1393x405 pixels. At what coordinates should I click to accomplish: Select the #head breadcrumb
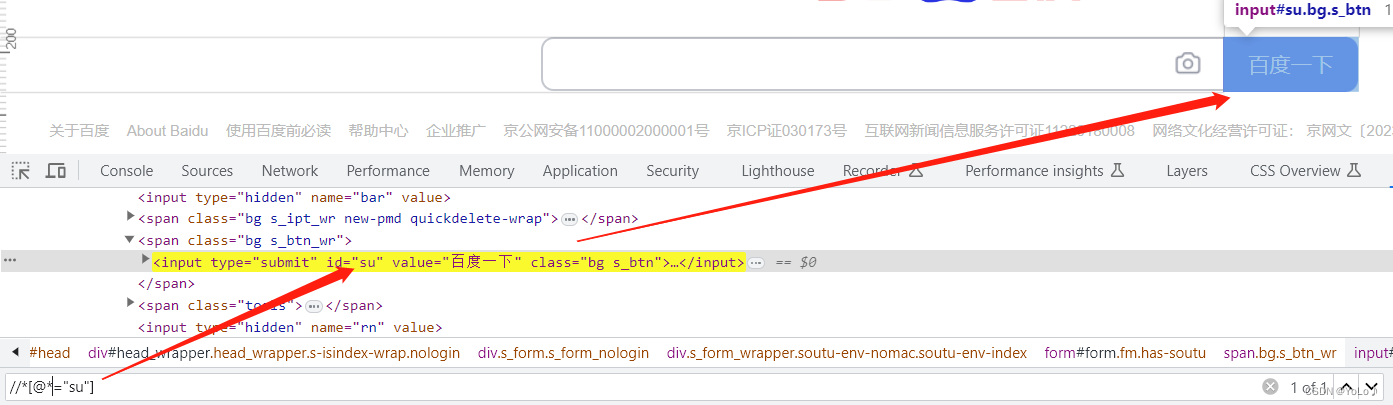[x=50, y=353]
